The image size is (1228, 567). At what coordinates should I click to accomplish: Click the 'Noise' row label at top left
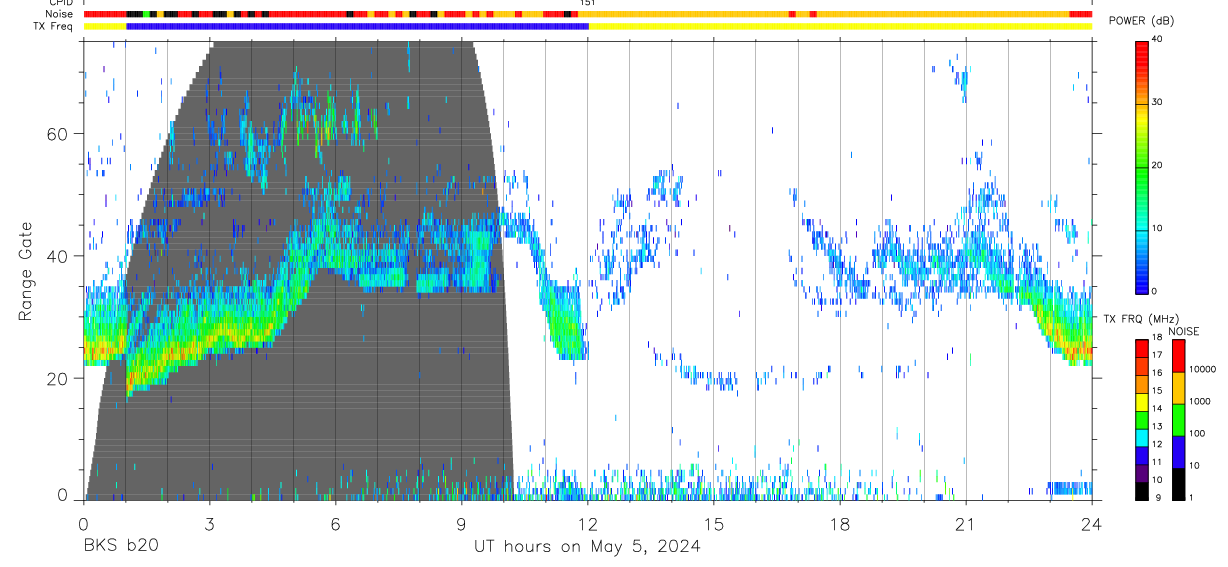tap(60, 15)
